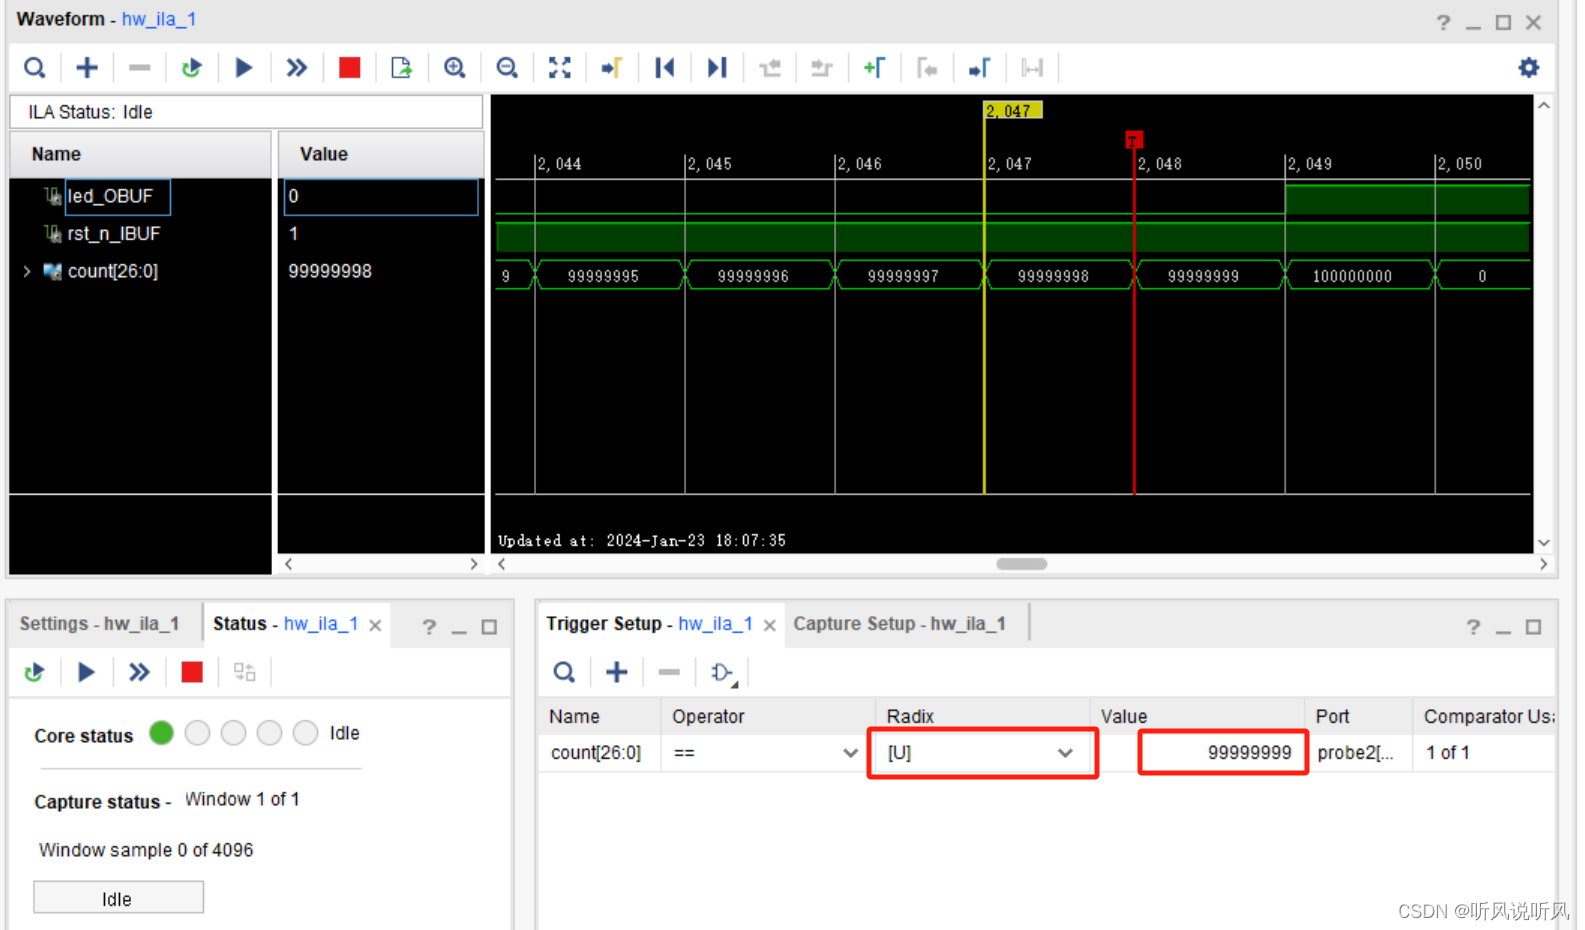1585x930 pixels.
Task: Click previous marker icon
Action: tap(927, 68)
